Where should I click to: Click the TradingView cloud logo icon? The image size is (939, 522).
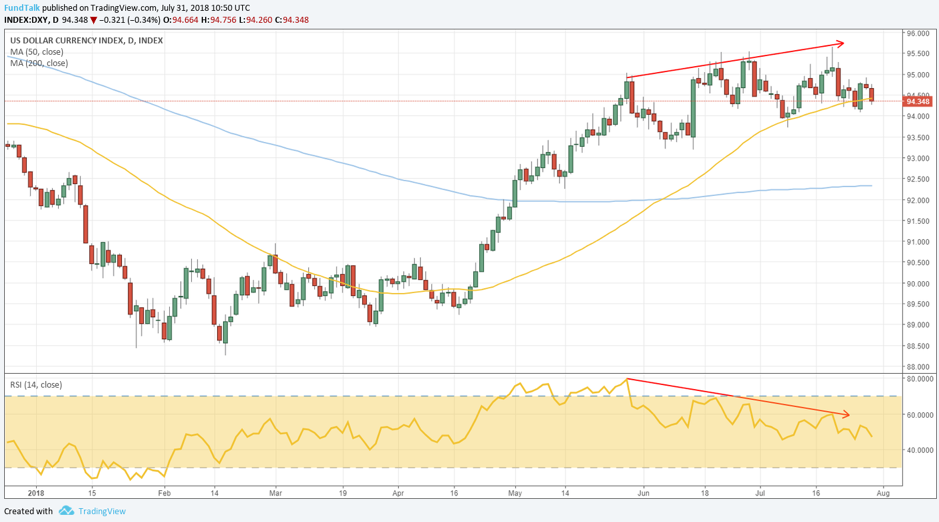pyautogui.click(x=66, y=511)
